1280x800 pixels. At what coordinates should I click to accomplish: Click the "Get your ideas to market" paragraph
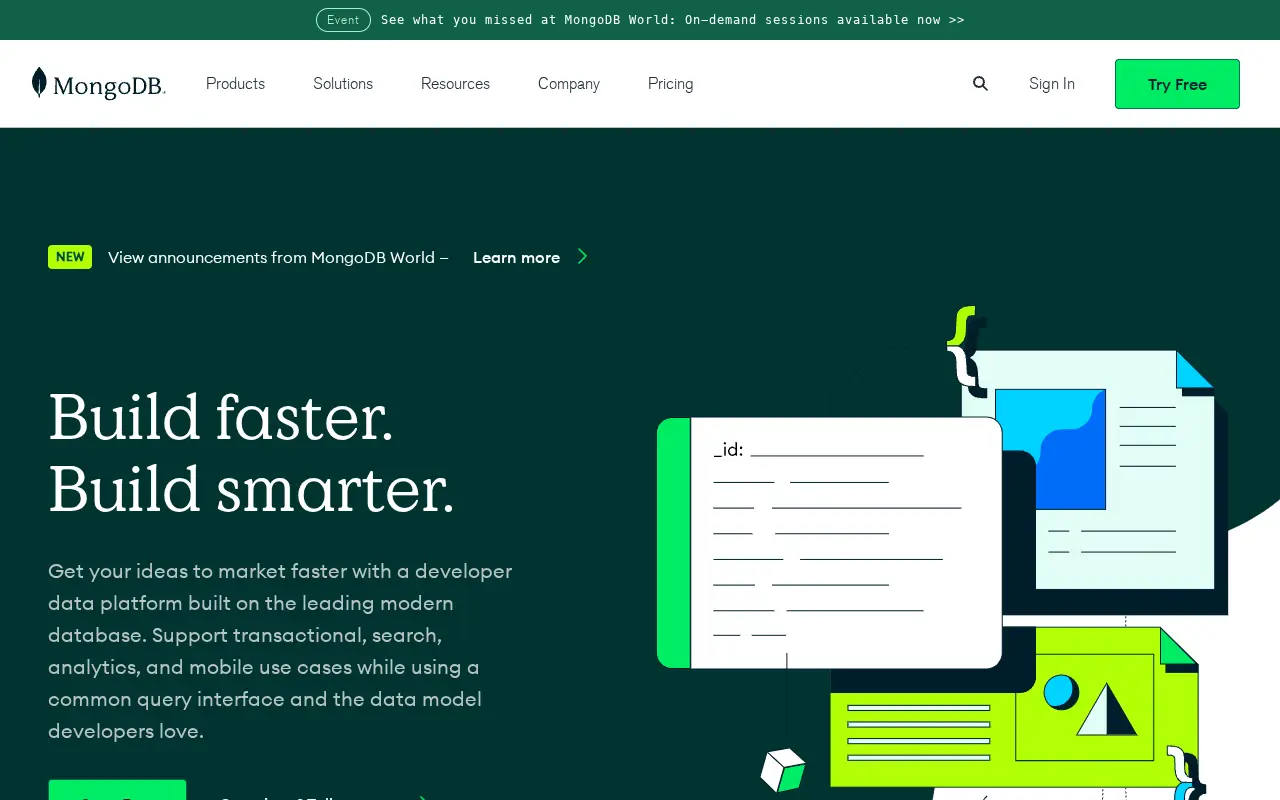click(x=280, y=651)
